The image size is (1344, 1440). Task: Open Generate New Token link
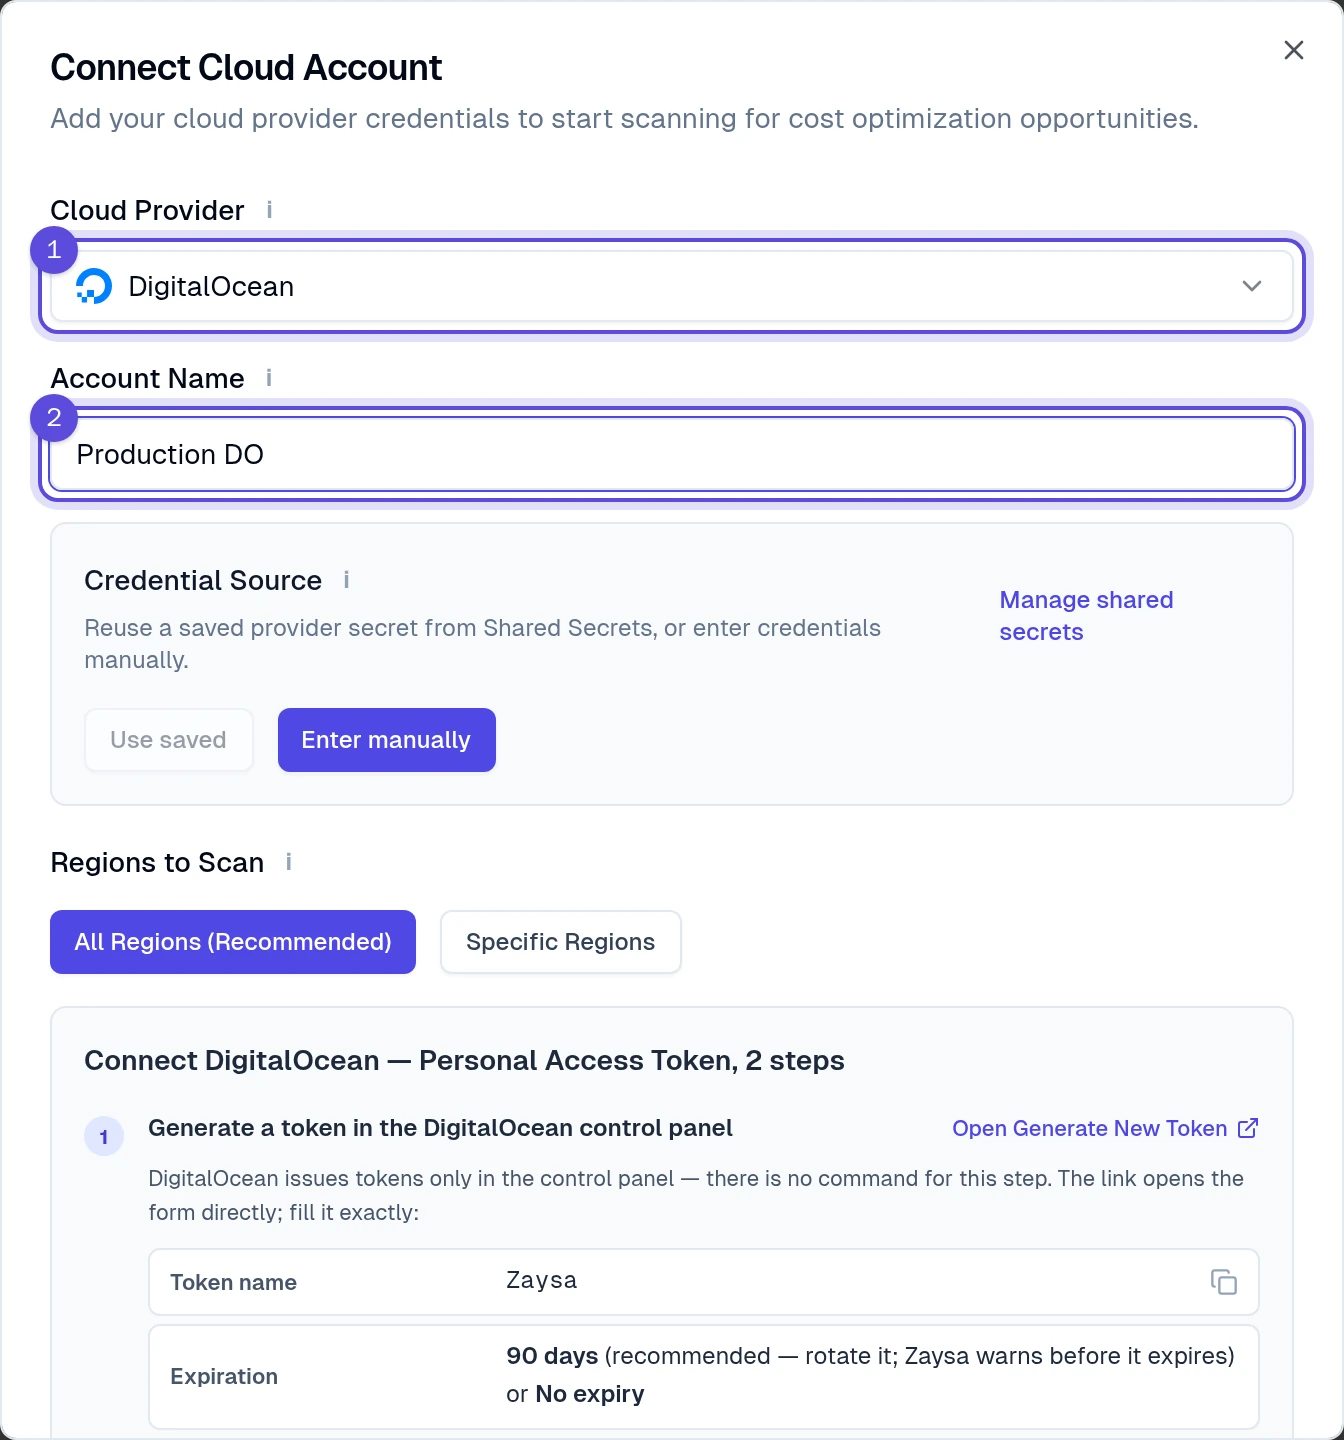1105,1128
